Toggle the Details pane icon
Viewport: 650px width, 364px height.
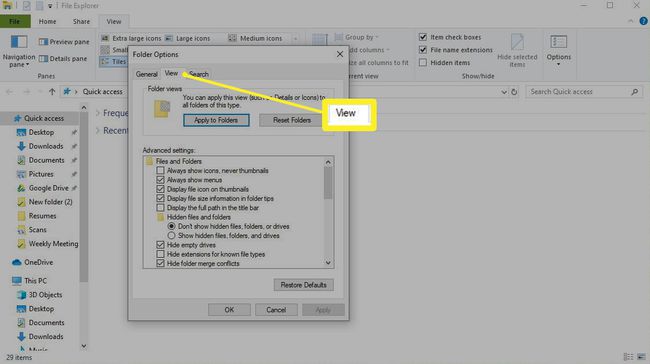pos(43,59)
